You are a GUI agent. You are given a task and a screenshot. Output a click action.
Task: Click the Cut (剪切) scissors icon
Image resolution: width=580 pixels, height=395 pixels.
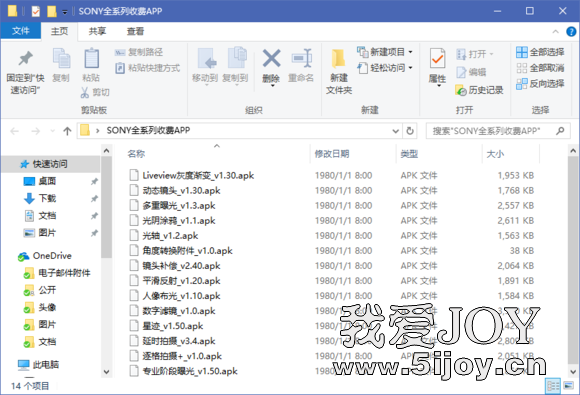(85, 92)
